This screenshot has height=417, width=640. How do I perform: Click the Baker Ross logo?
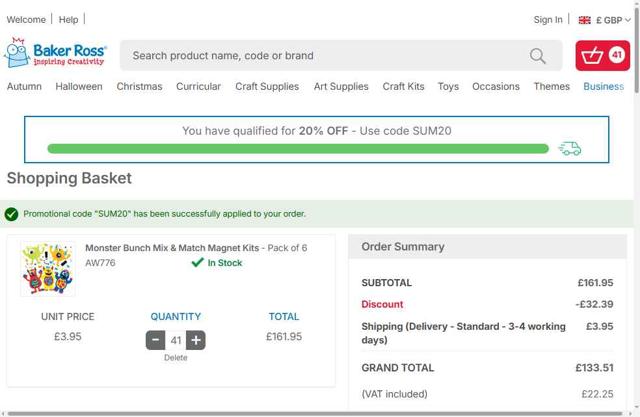click(56, 53)
